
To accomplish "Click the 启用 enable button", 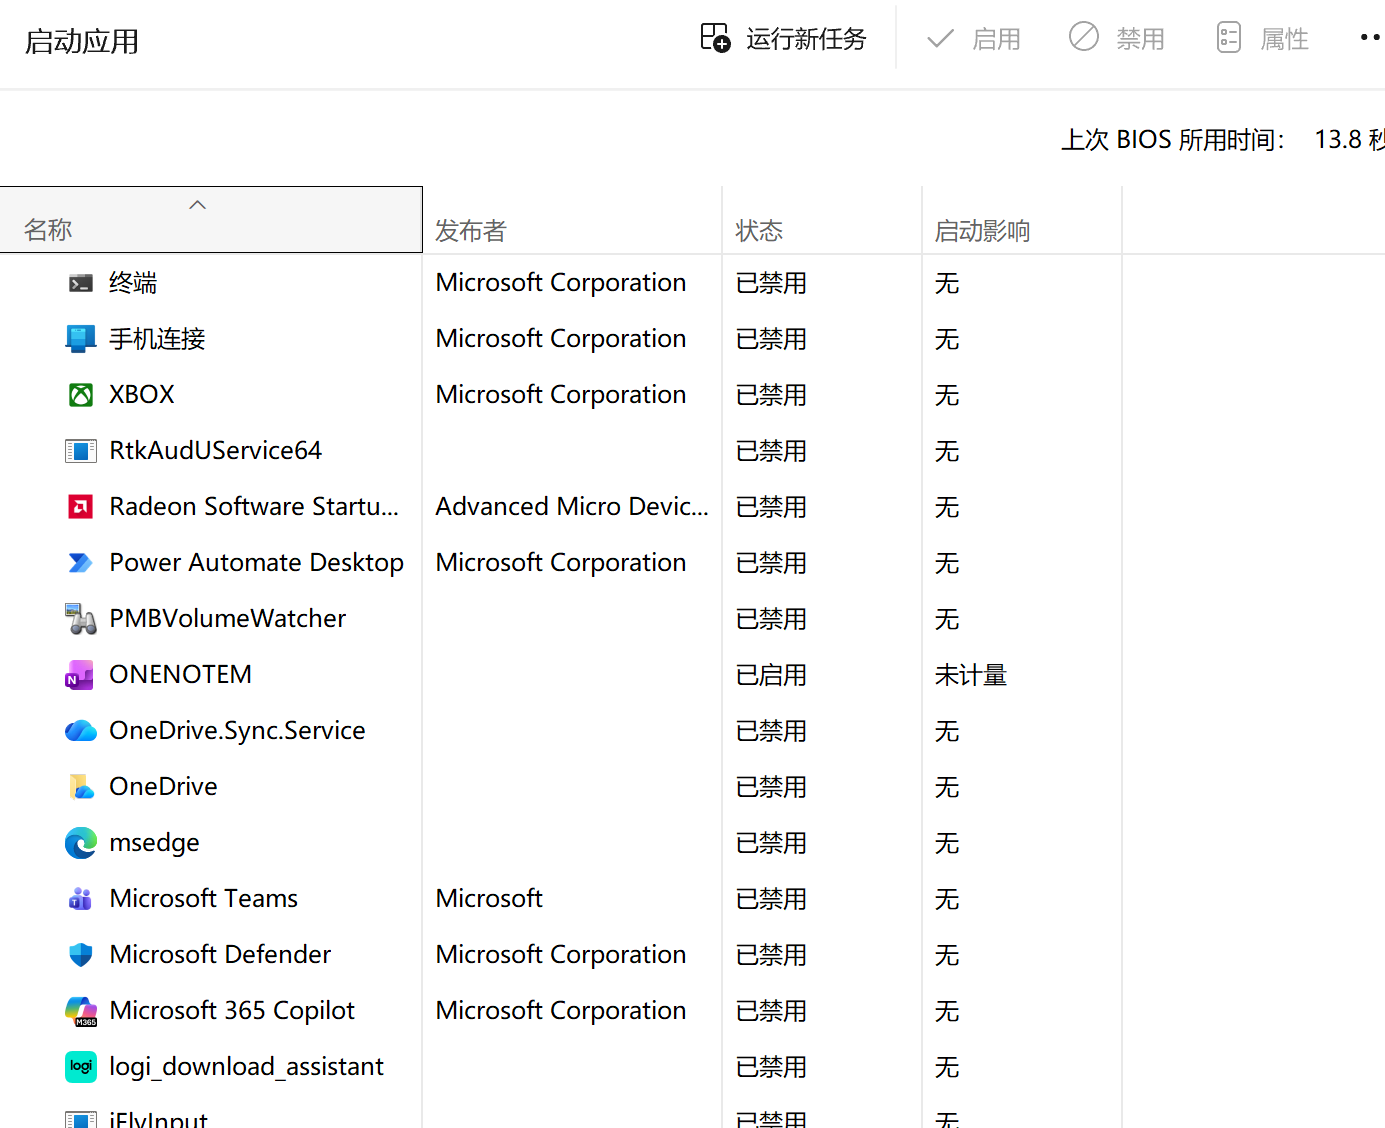I will 973,39.
